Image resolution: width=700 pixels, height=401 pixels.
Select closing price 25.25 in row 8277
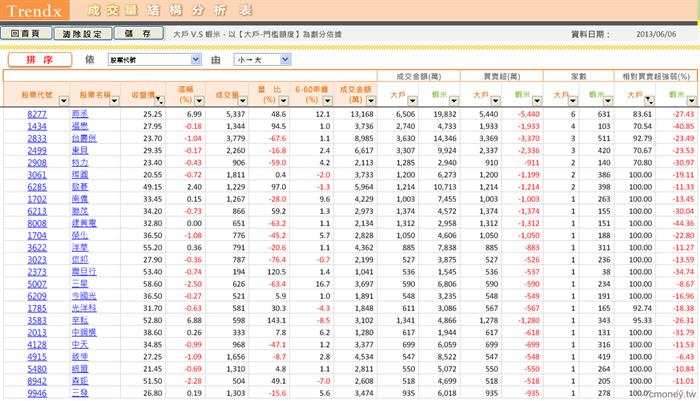point(152,114)
